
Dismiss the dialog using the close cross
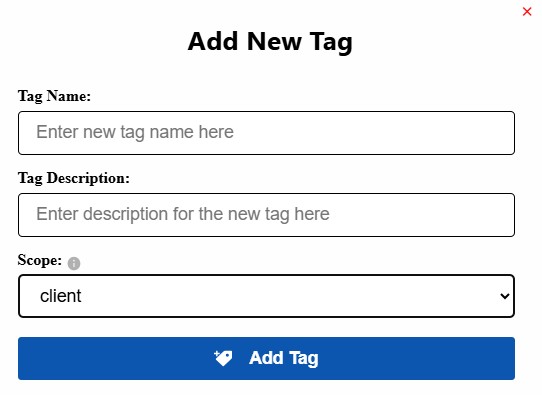[x=527, y=11]
